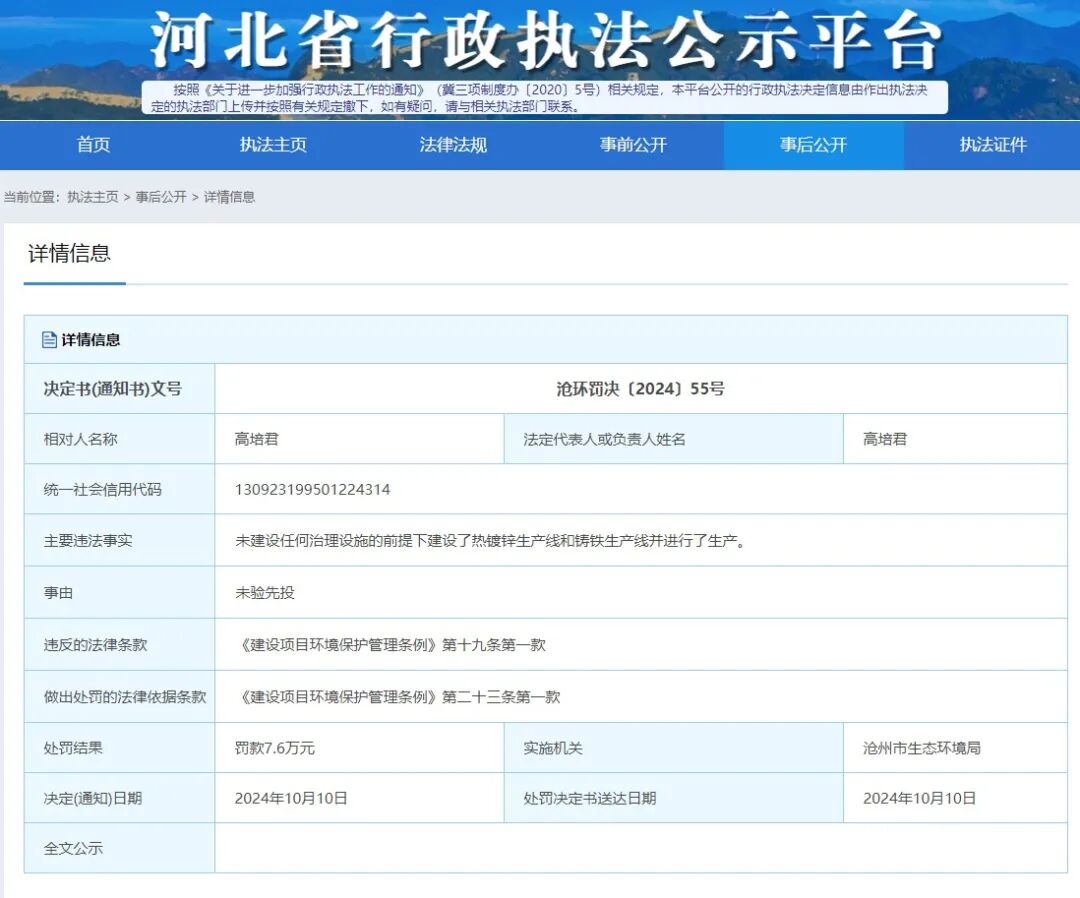
Task: Click the document icon beside 详情信息 header
Action: (49, 340)
